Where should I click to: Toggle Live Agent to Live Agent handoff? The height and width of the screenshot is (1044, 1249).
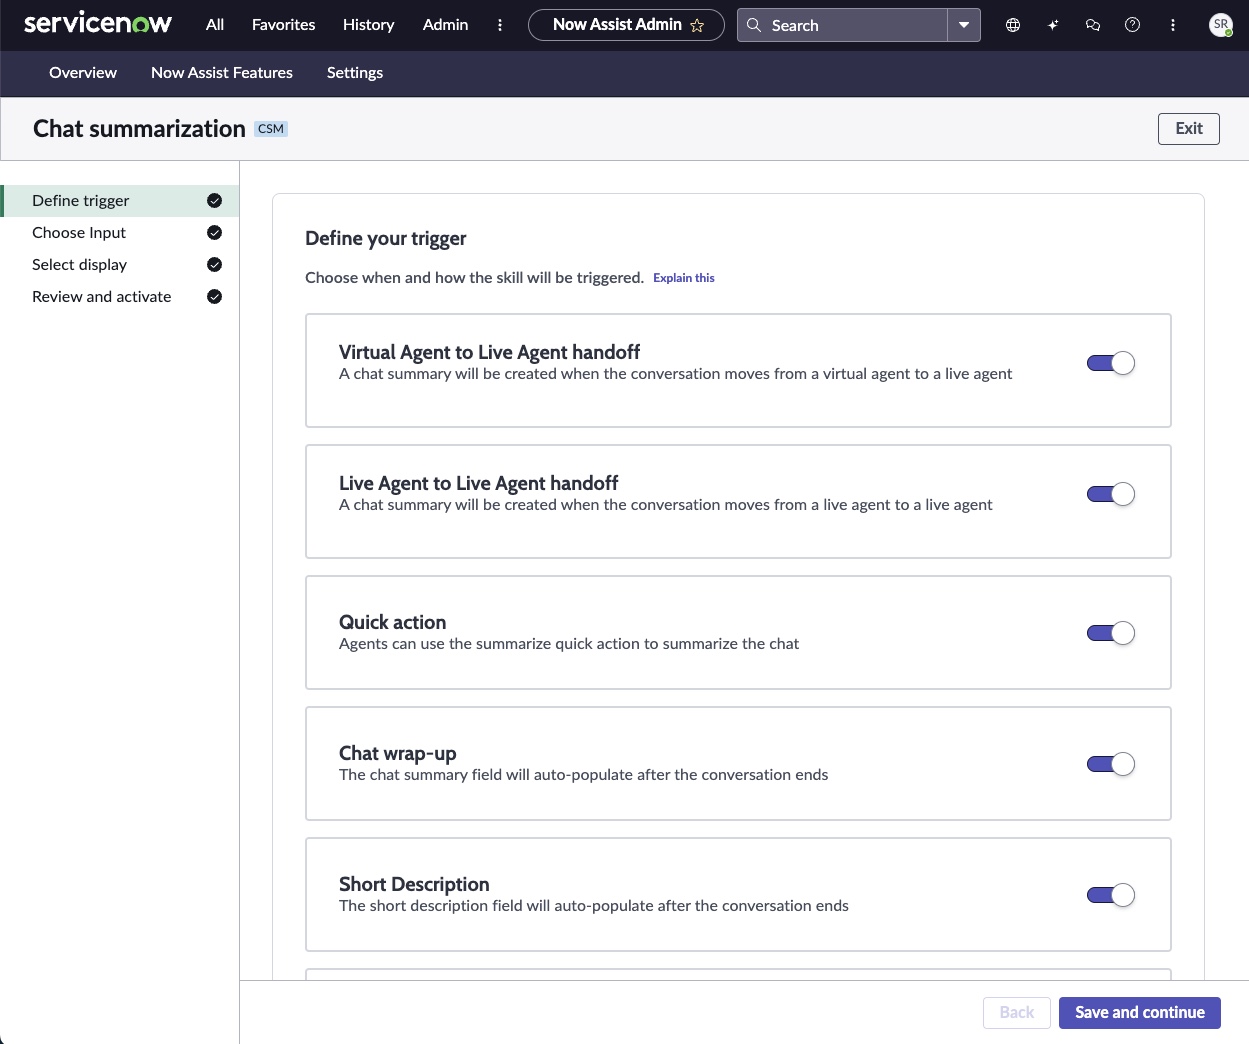click(x=1111, y=494)
